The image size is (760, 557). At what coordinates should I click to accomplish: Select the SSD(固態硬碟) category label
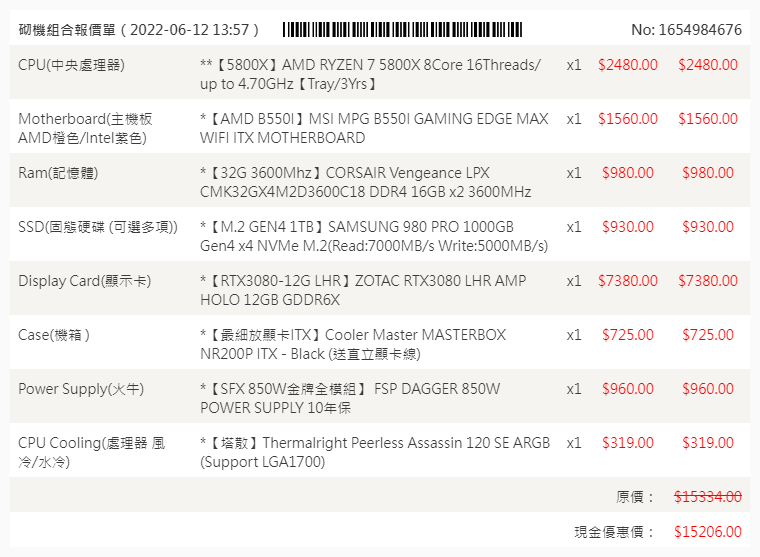[x=98, y=227]
